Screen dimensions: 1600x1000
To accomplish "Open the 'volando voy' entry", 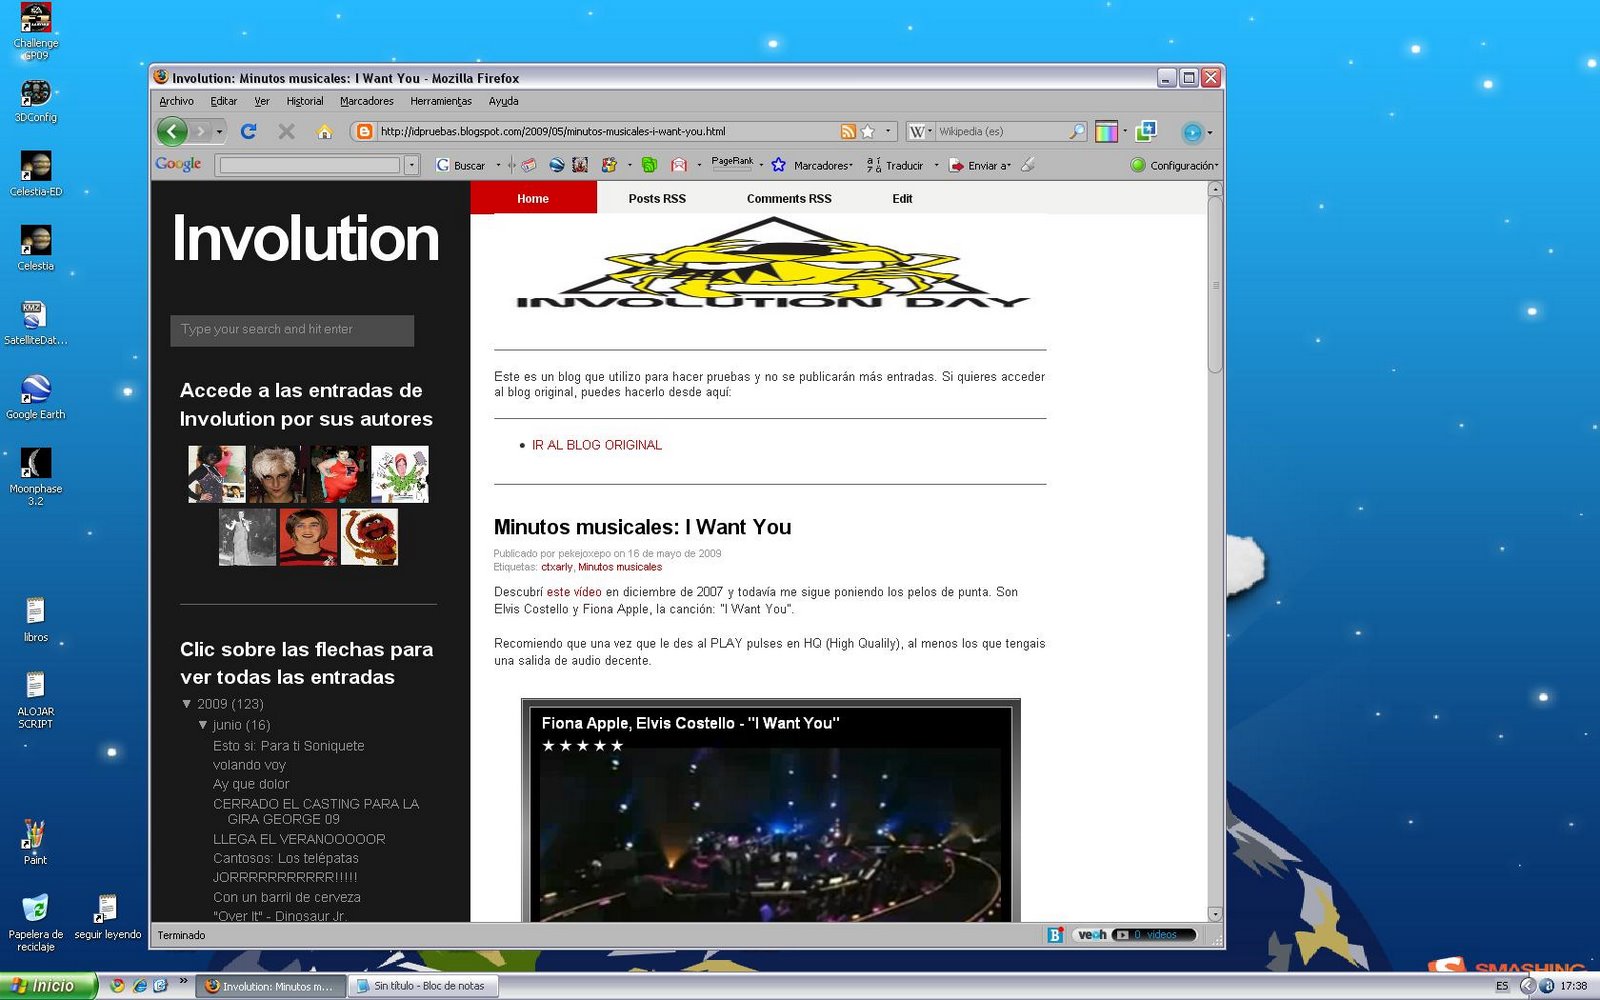I will [x=249, y=765].
